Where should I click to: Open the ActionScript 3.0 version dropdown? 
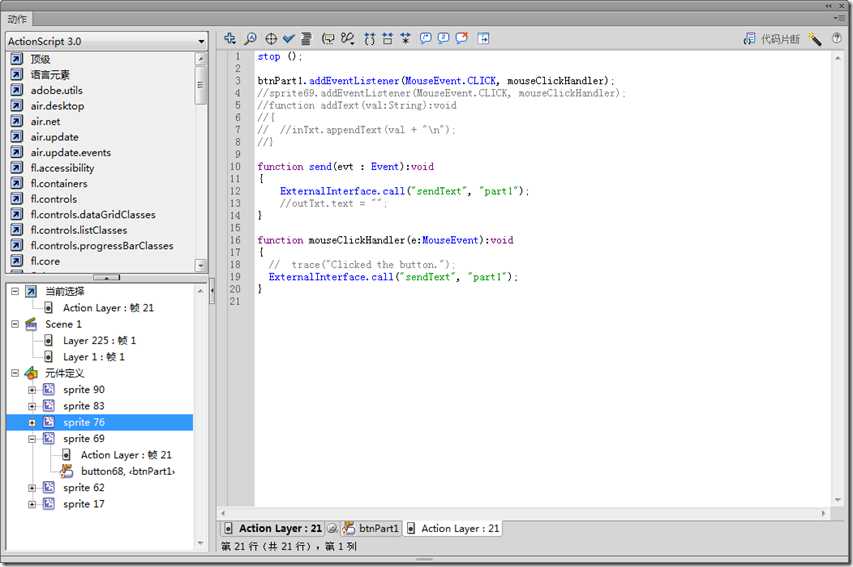(x=107, y=41)
